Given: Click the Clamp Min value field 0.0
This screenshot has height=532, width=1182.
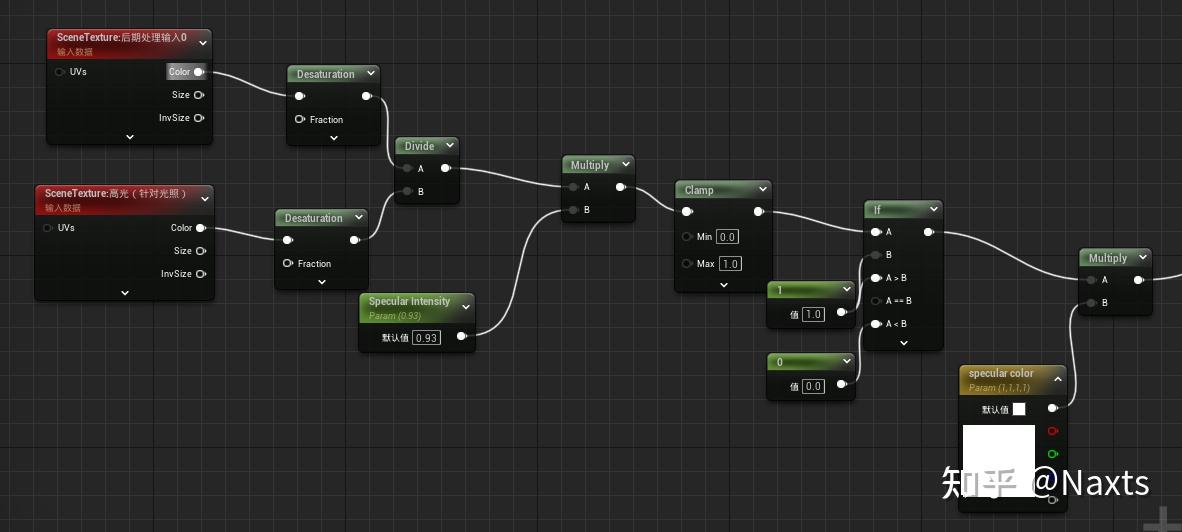Looking at the screenshot, I should 727,237.
